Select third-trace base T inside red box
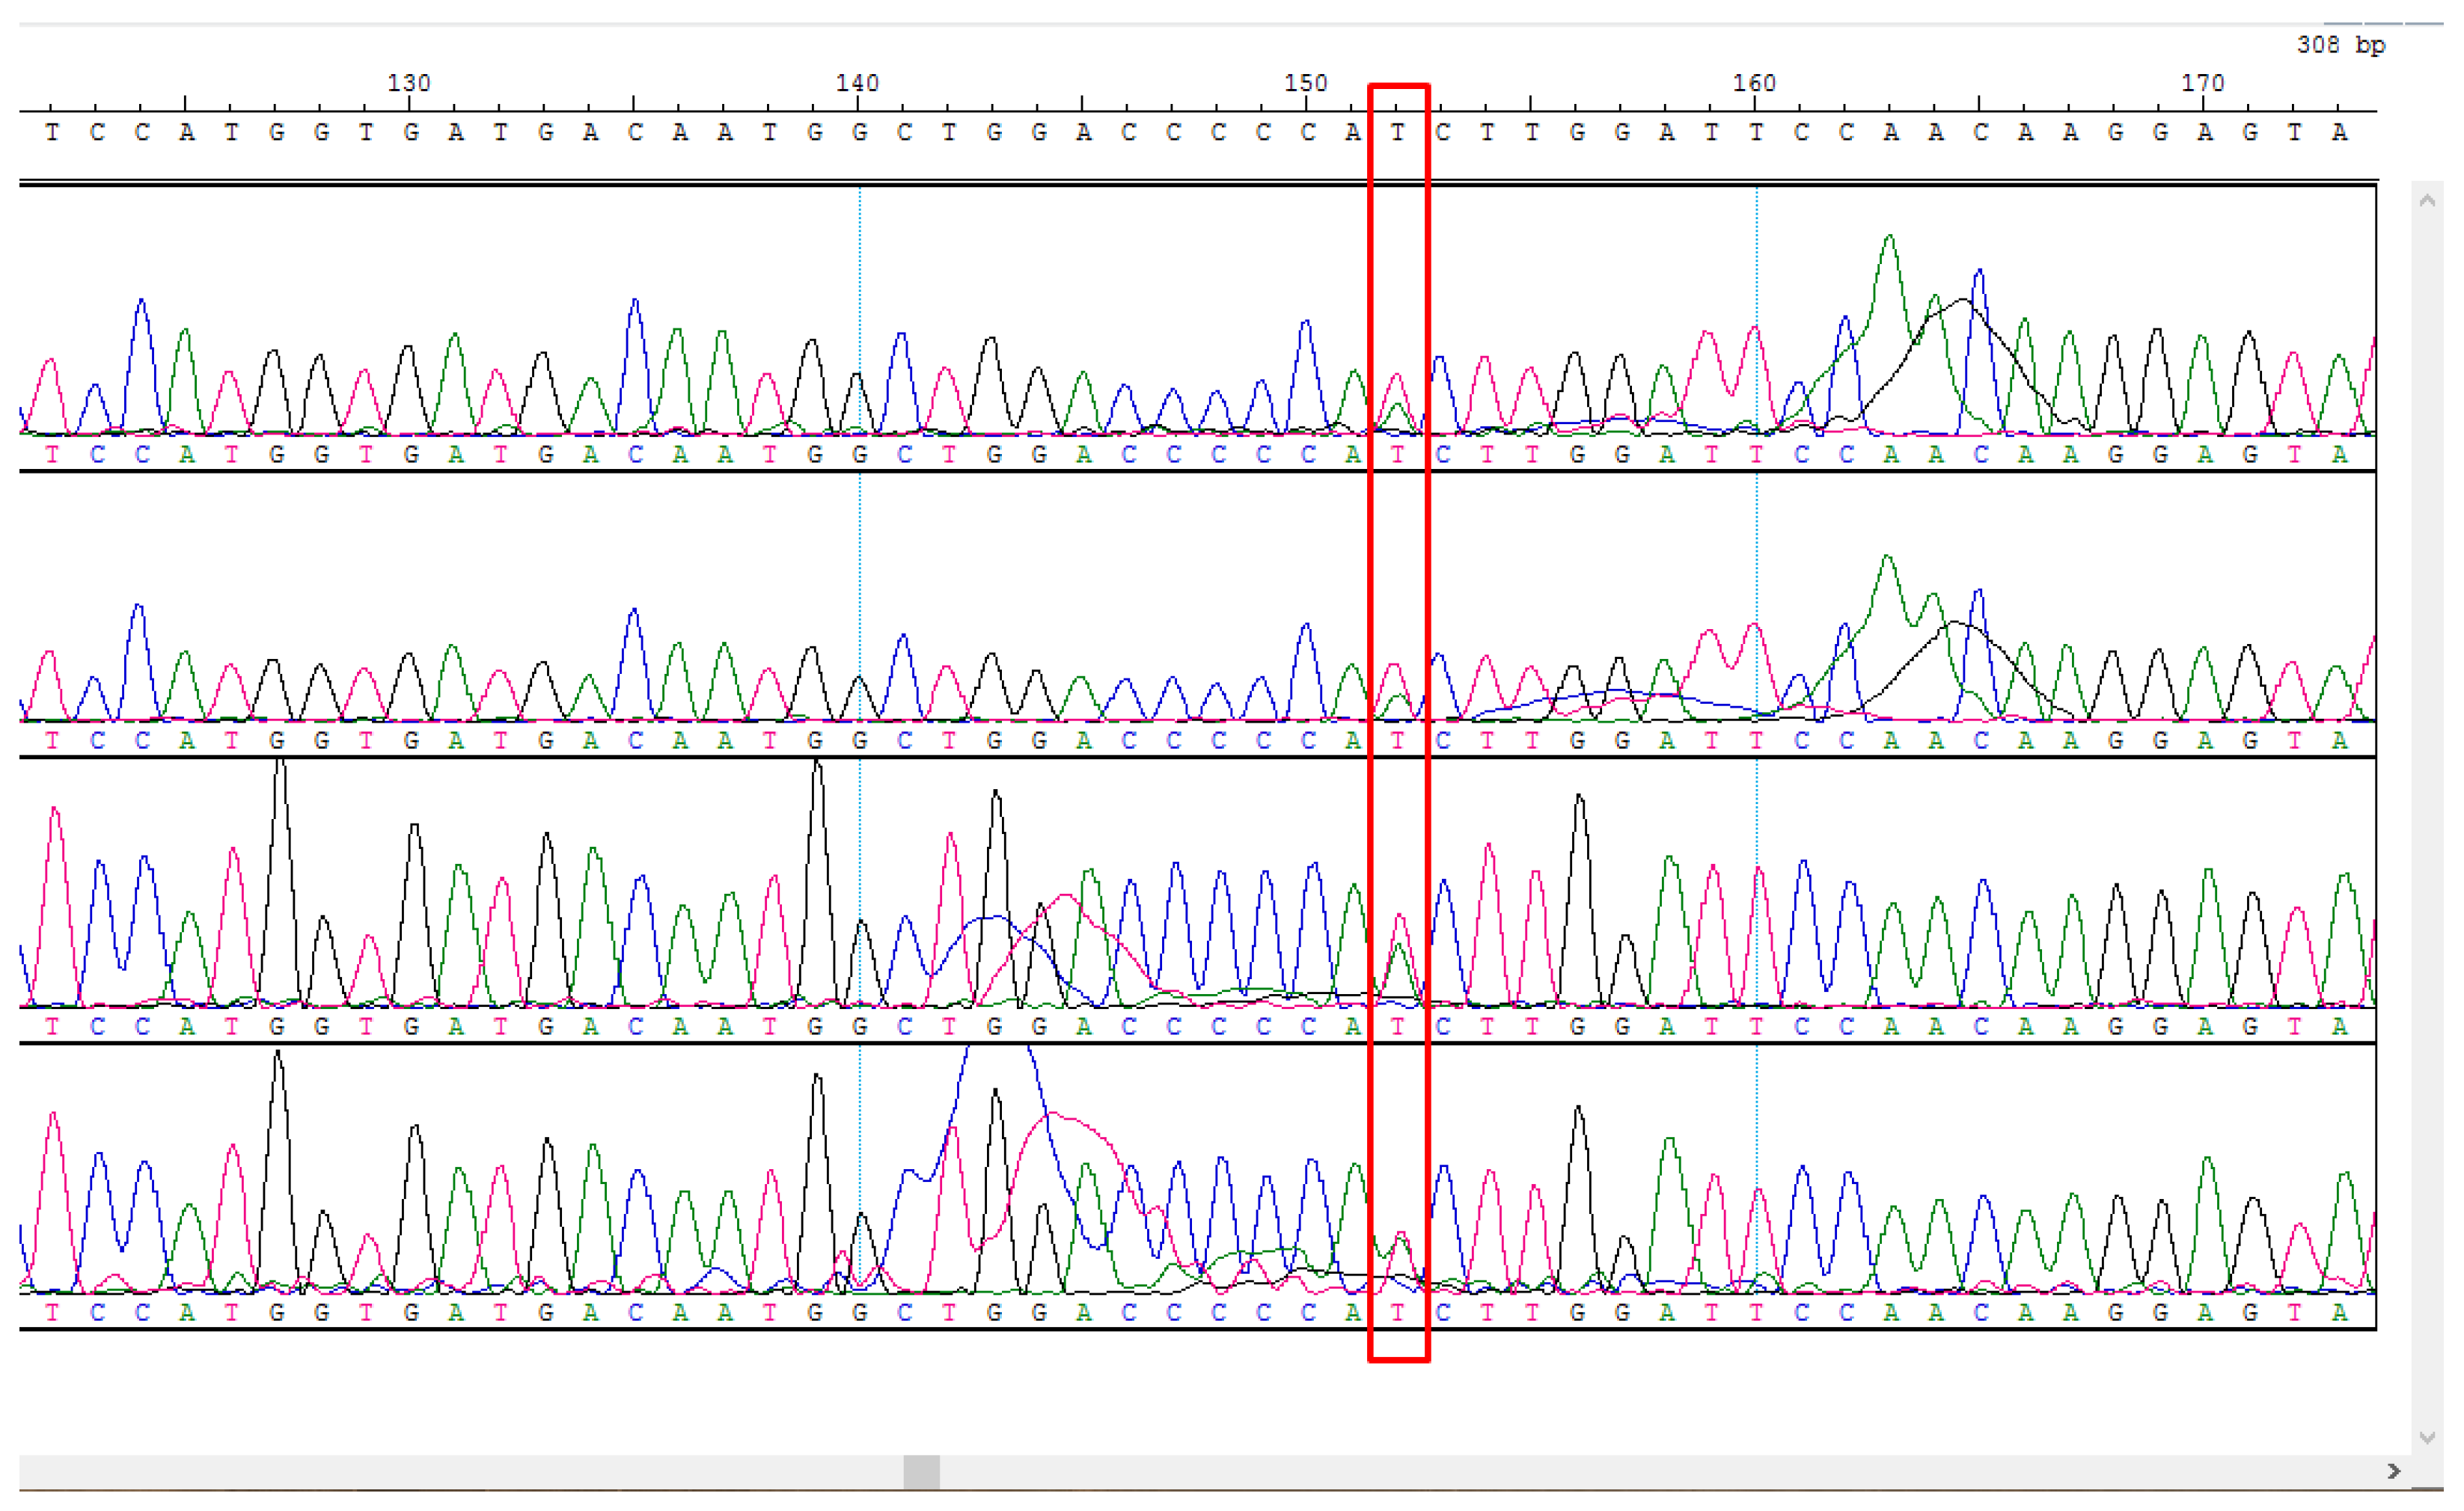This screenshot has height=1511, width=2464. 1397,1027
